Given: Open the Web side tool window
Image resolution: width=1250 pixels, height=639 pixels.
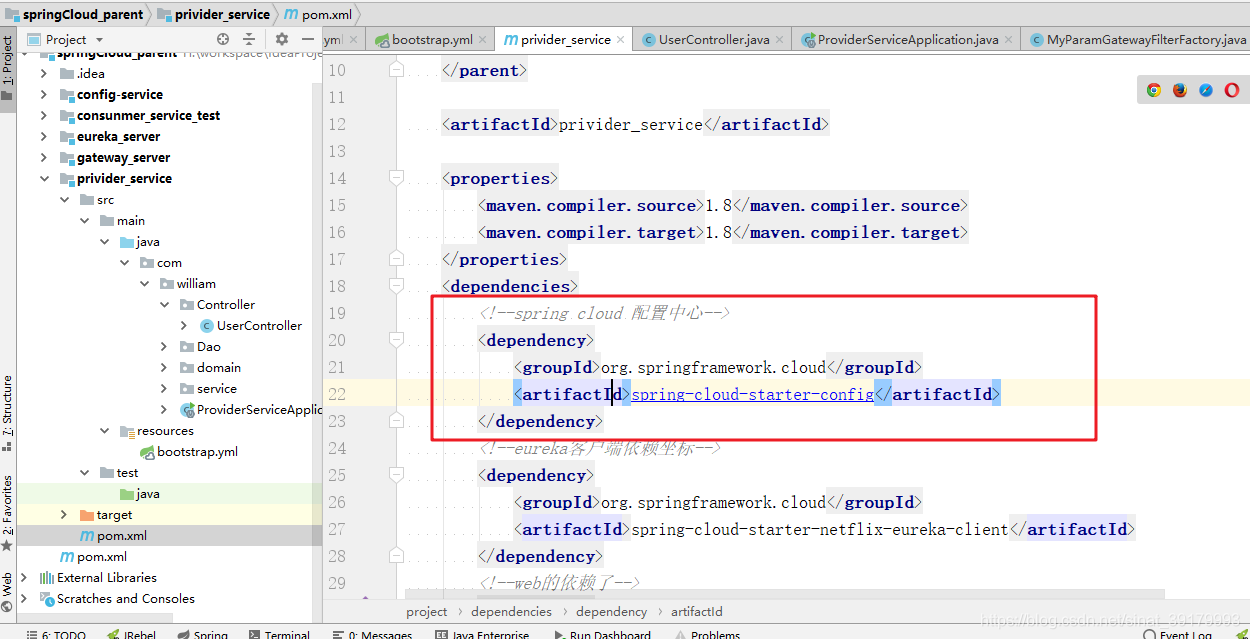Looking at the screenshot, I should [x=7, y=591].
